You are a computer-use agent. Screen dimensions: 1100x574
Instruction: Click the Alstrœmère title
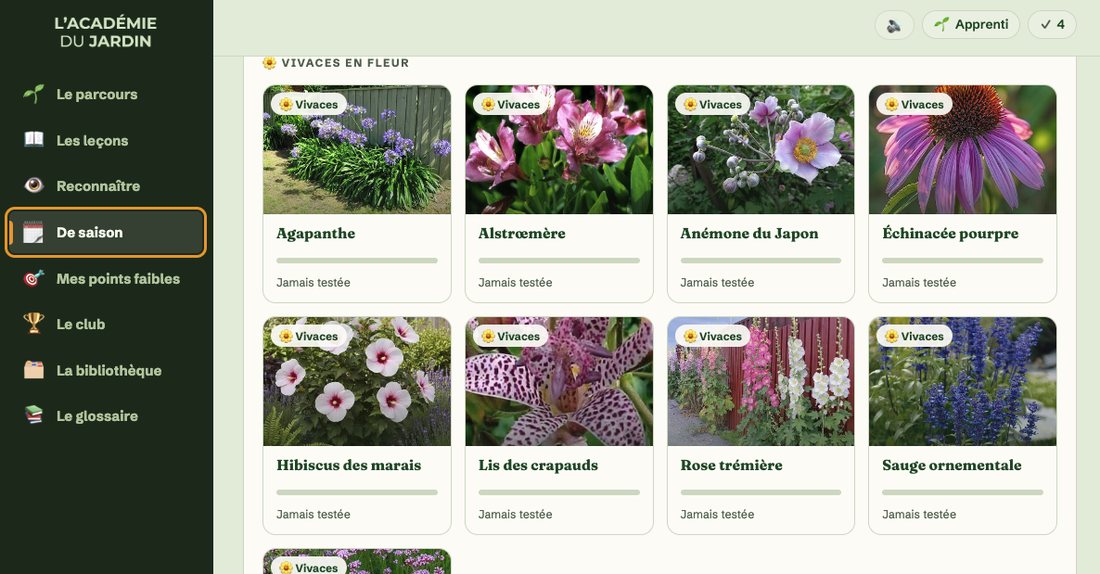coord(522,233)
